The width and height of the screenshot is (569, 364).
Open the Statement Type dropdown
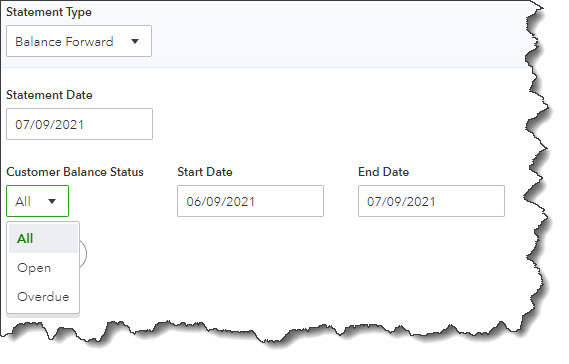pyautogui.click(x=79, y=41)
